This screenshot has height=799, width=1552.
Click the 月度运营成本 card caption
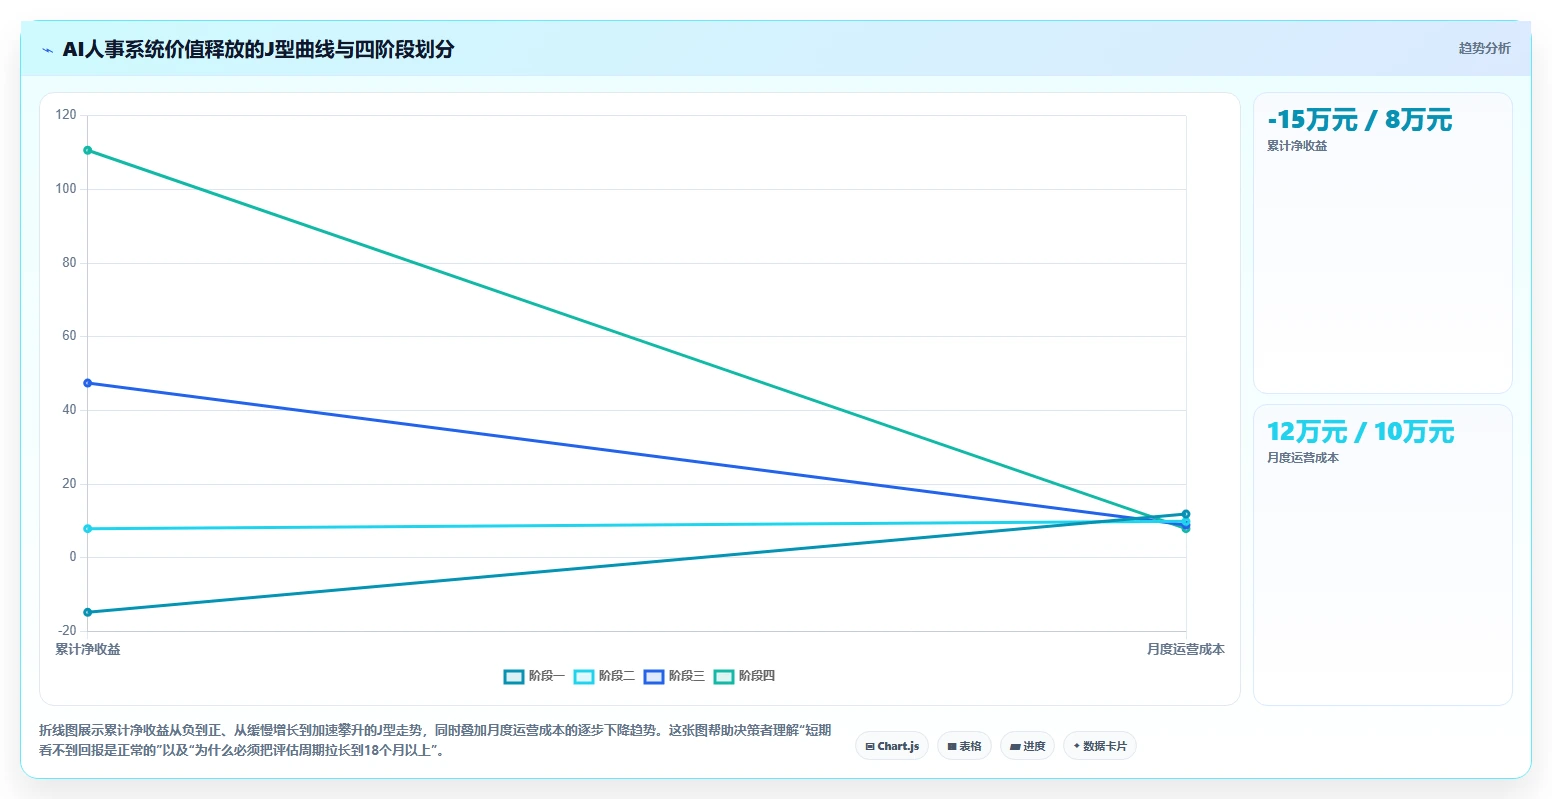pos(1303,458)
